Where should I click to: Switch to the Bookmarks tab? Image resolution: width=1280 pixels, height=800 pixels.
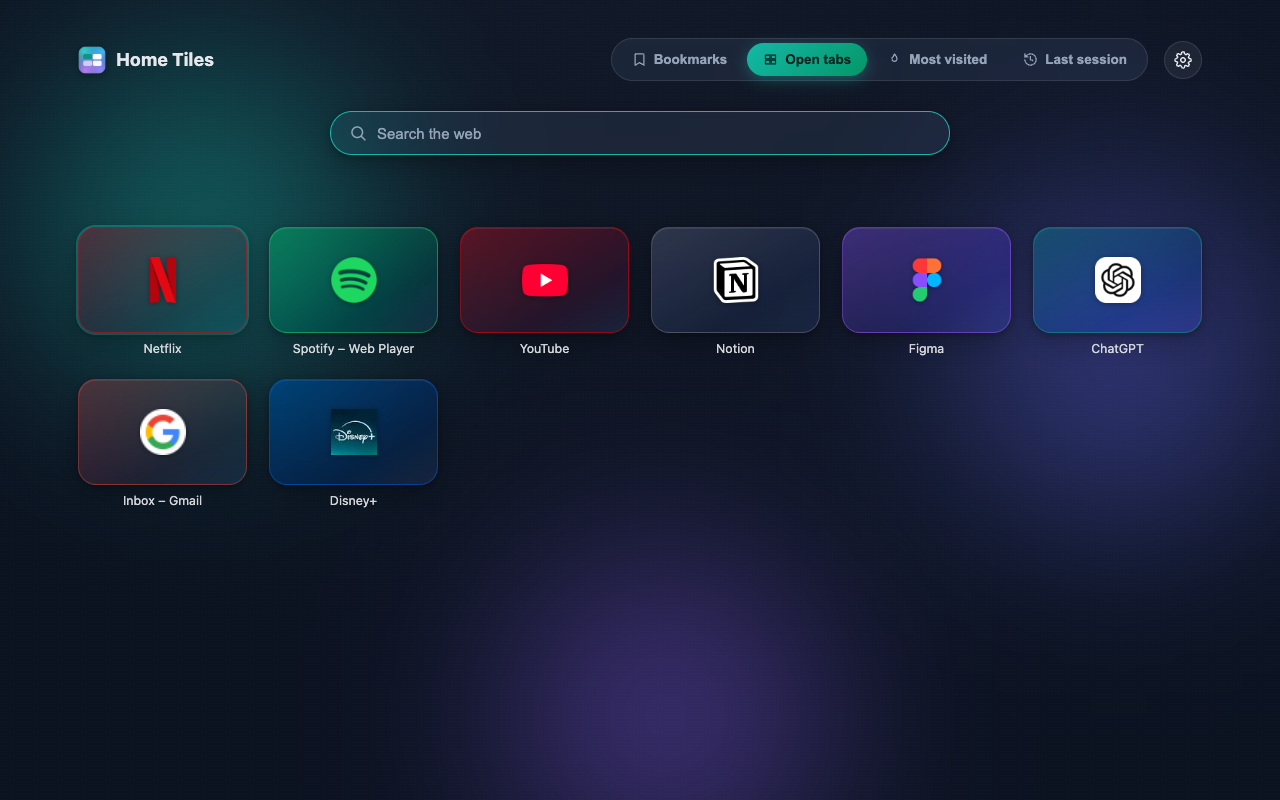[x=680, y=59]
